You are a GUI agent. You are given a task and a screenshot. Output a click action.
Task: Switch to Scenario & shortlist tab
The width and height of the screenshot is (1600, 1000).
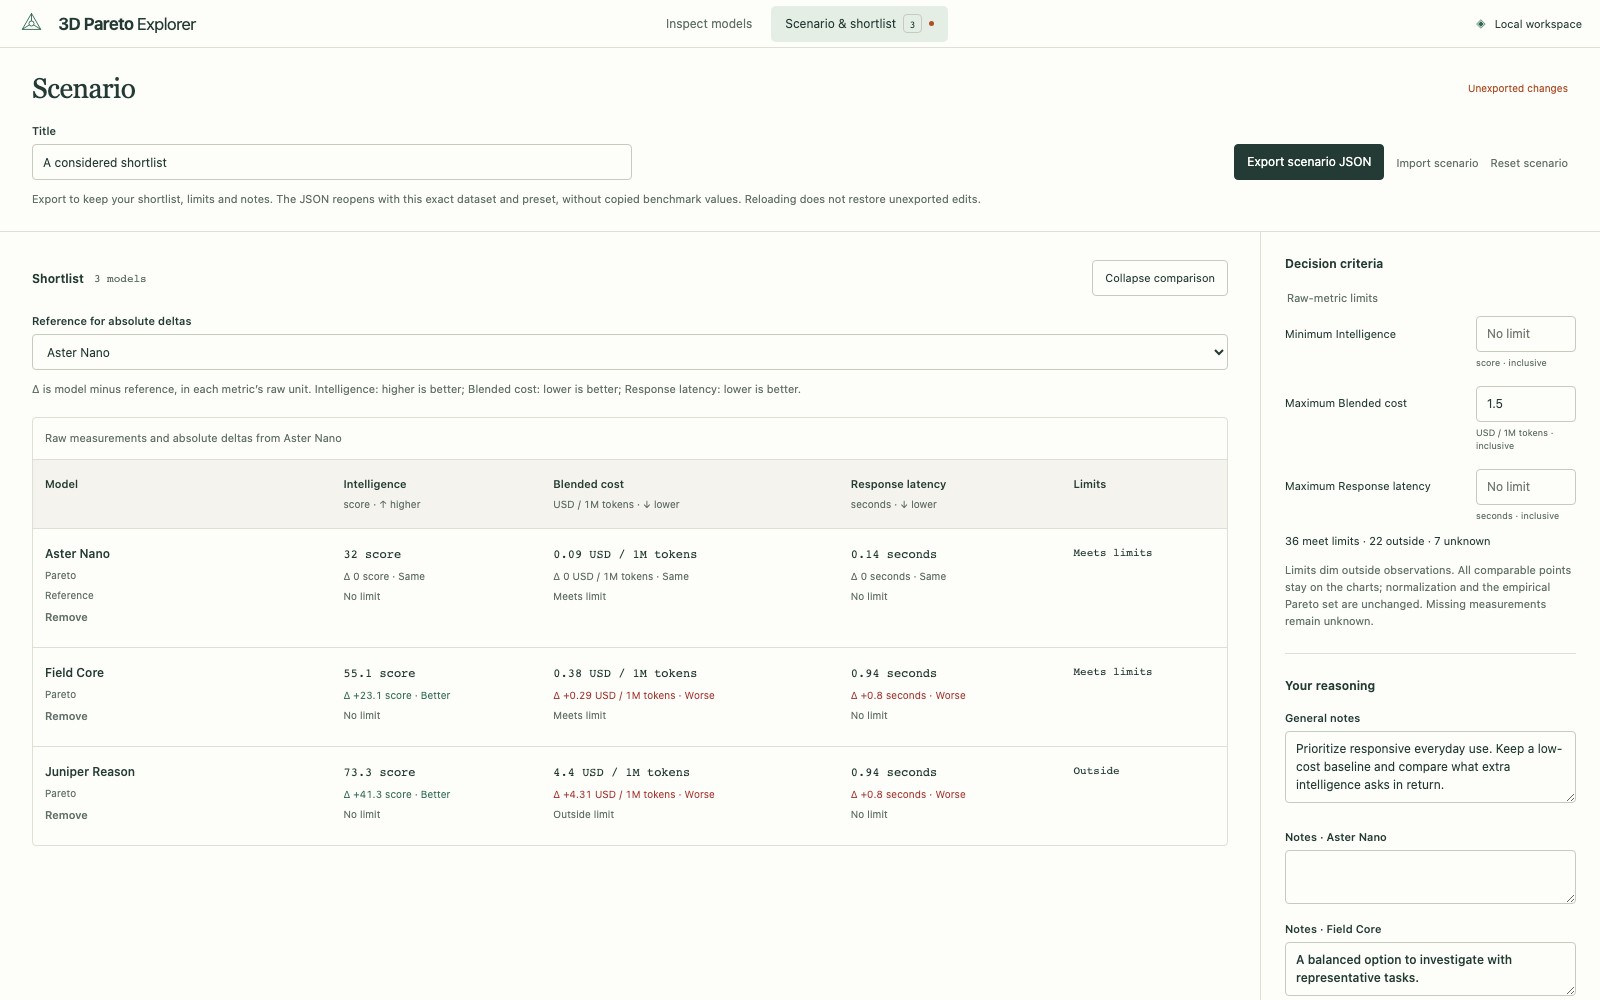[x=859, y=24]
